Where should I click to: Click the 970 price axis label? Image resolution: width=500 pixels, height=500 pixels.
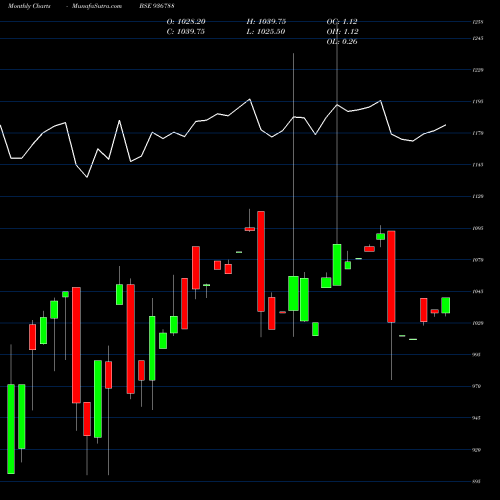point(477,386)
